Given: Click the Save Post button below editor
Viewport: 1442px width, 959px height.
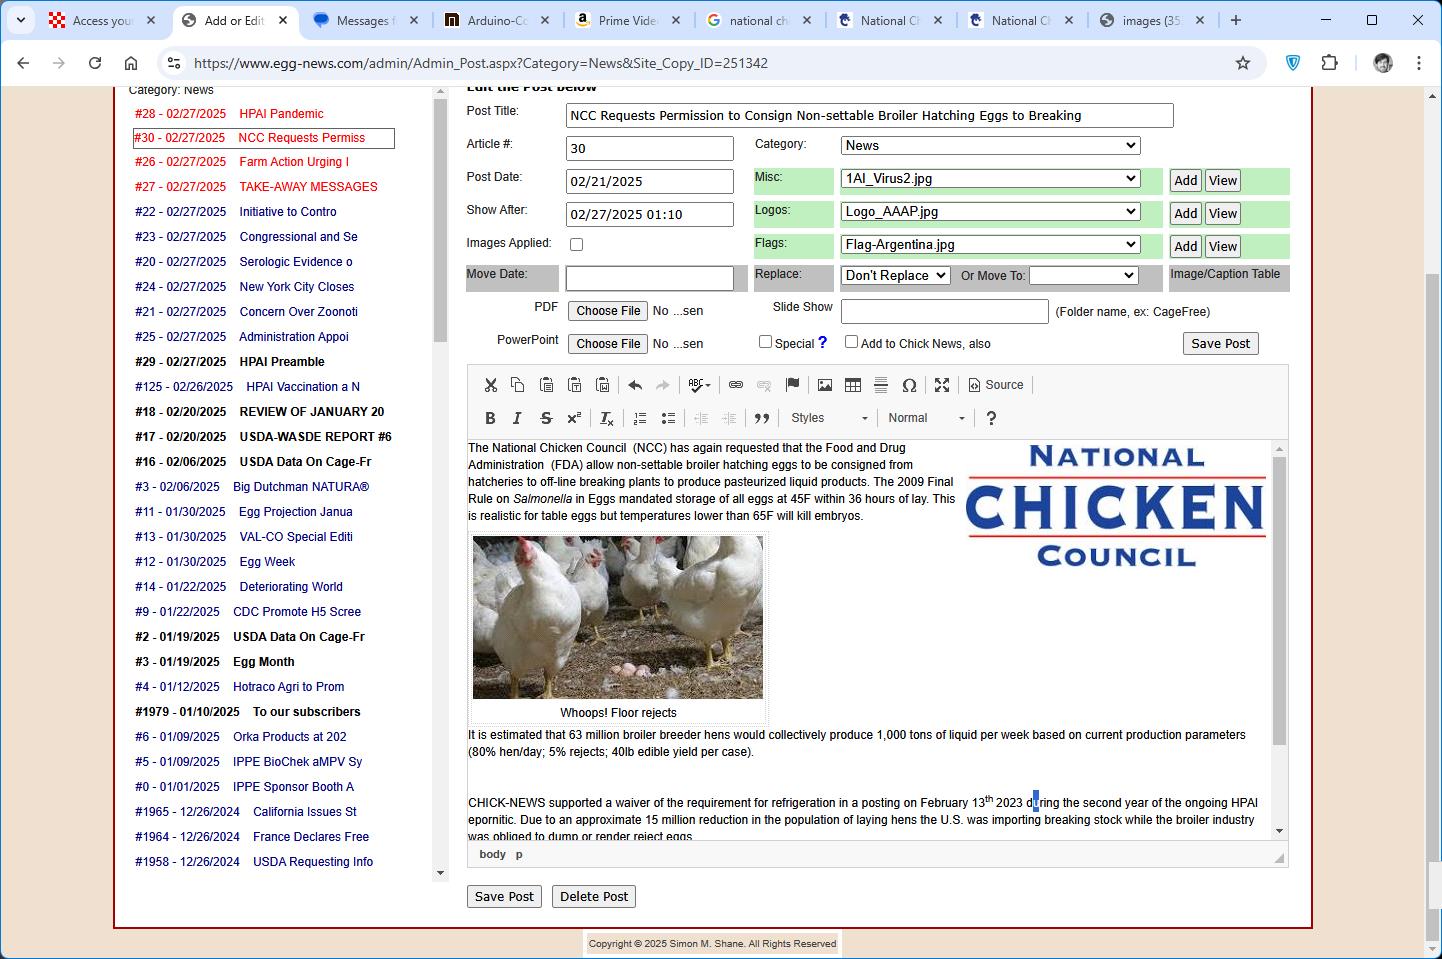Looking at the screenshot, I should coord(504,897).
